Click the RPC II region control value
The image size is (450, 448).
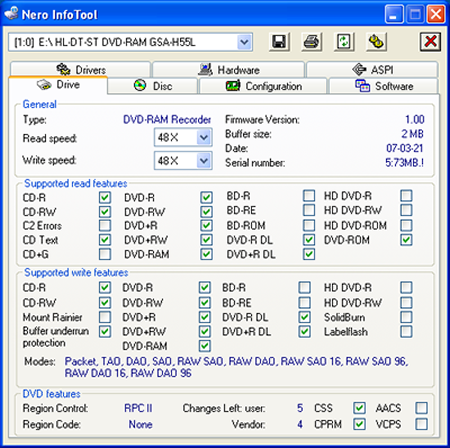point(138,408)
